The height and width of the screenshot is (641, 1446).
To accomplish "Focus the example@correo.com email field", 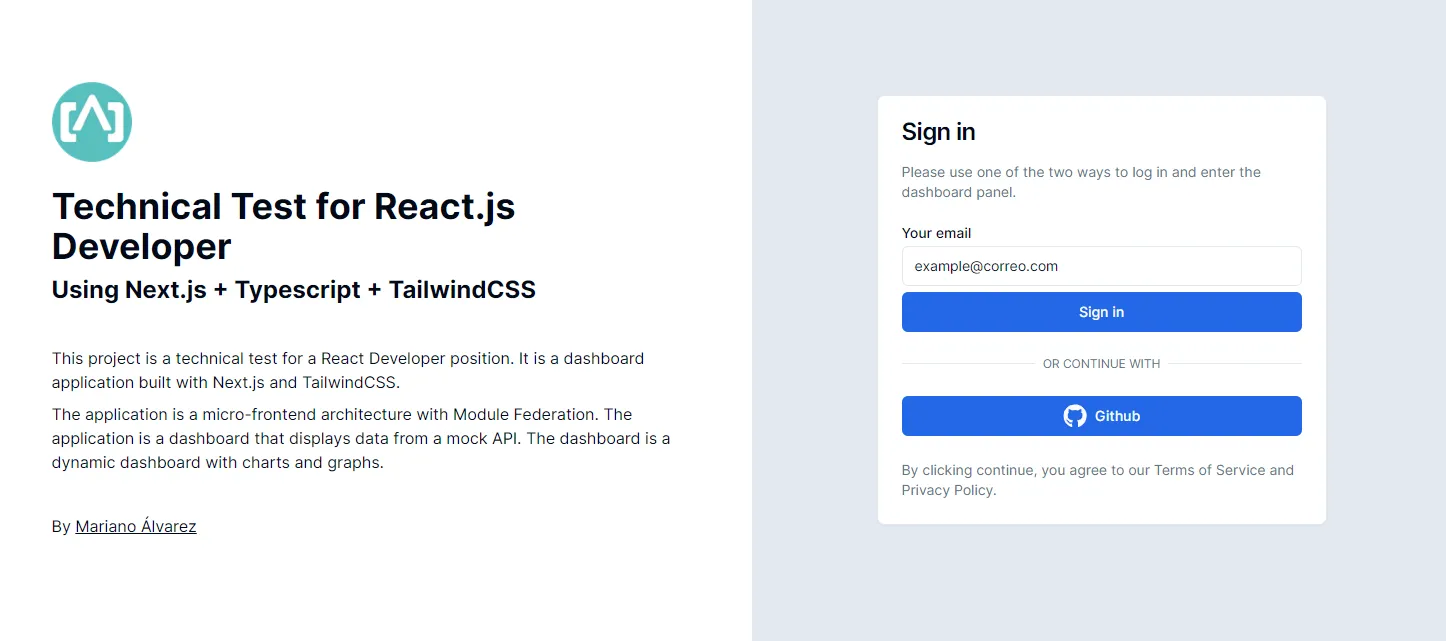I will 1101,266.
